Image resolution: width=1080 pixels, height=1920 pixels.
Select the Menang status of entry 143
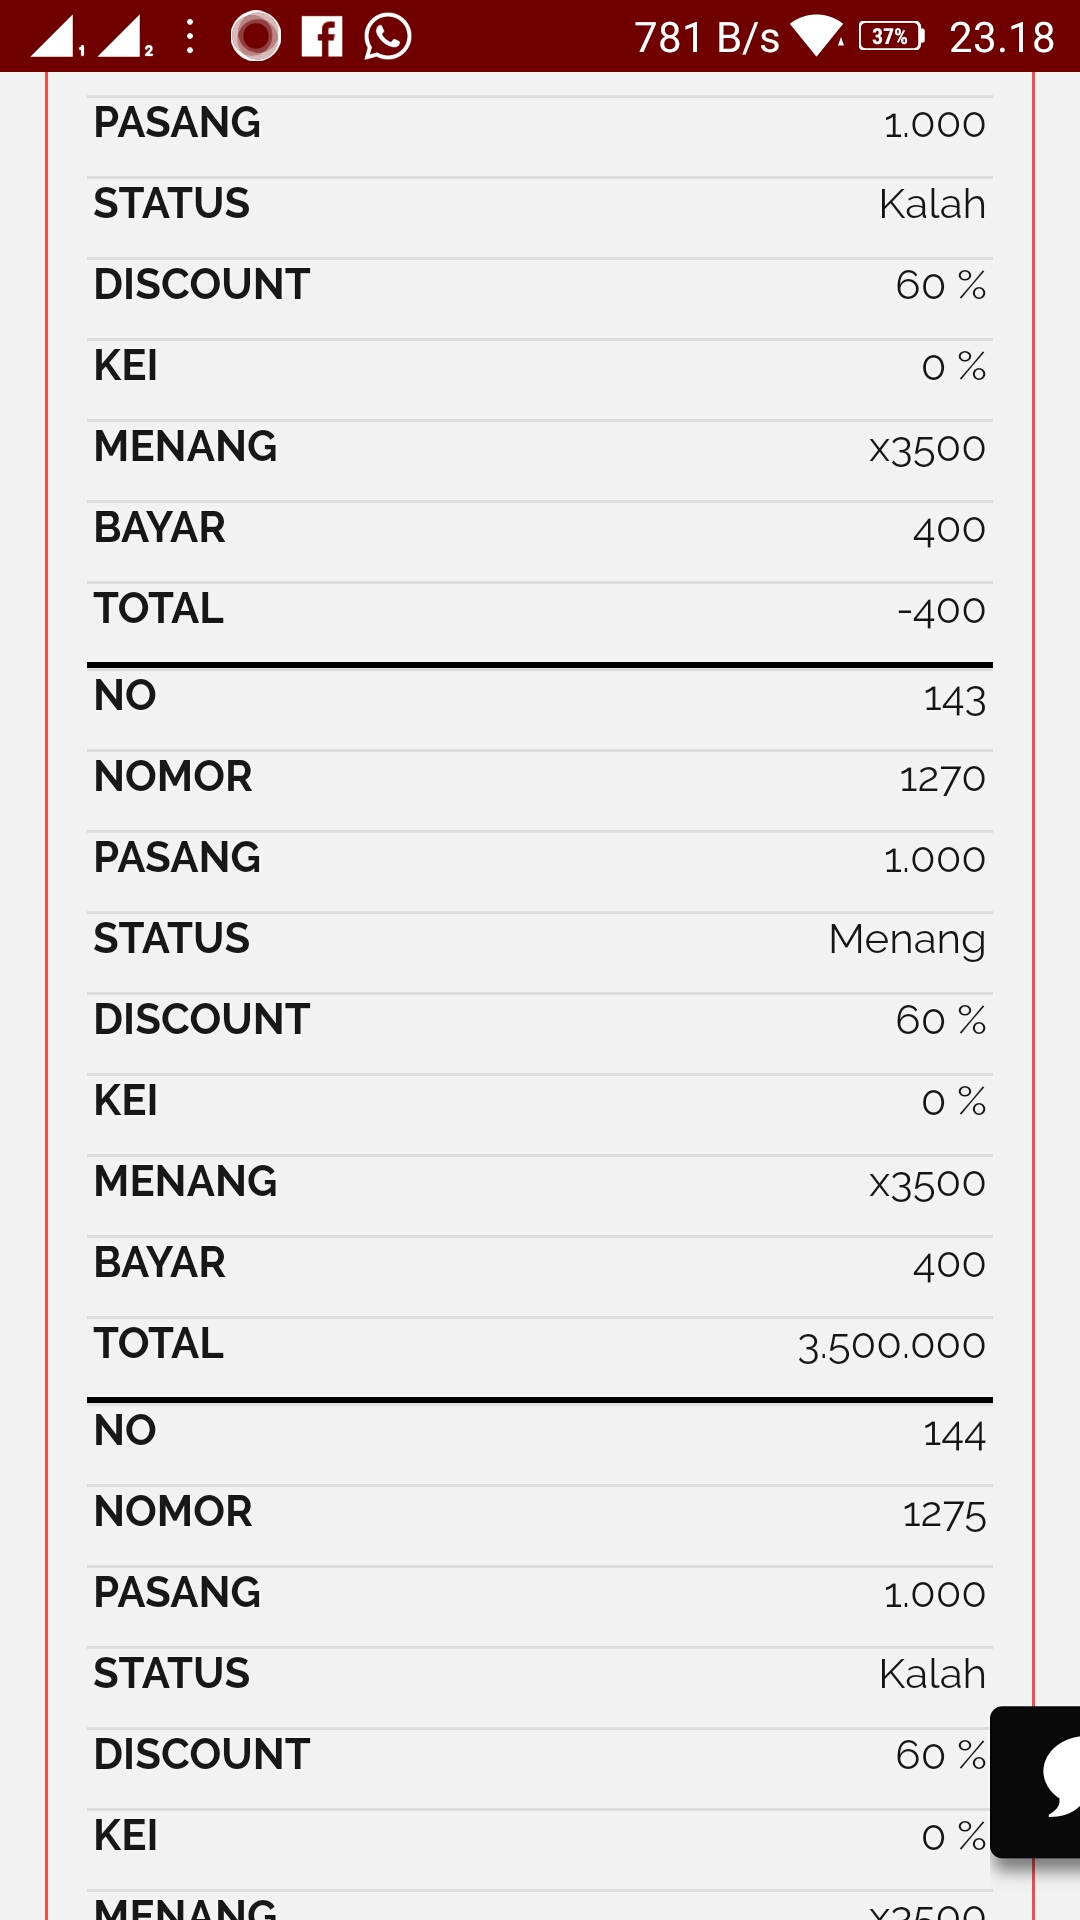(x=906, y=939)
